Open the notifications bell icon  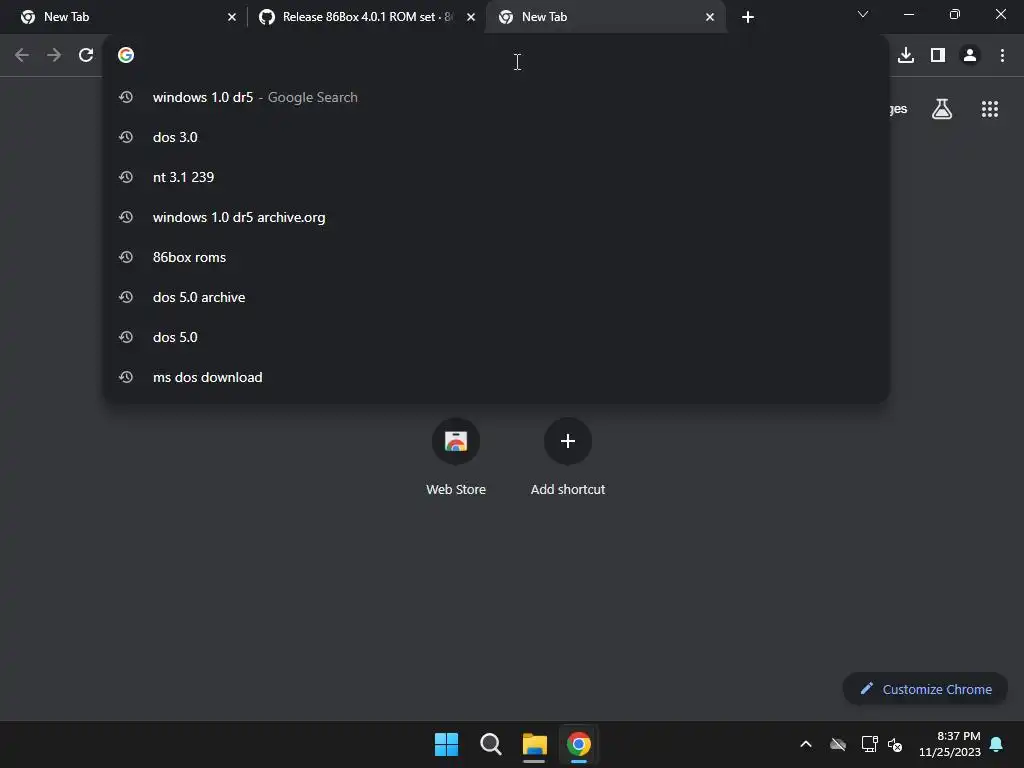(x=997, y=744)
